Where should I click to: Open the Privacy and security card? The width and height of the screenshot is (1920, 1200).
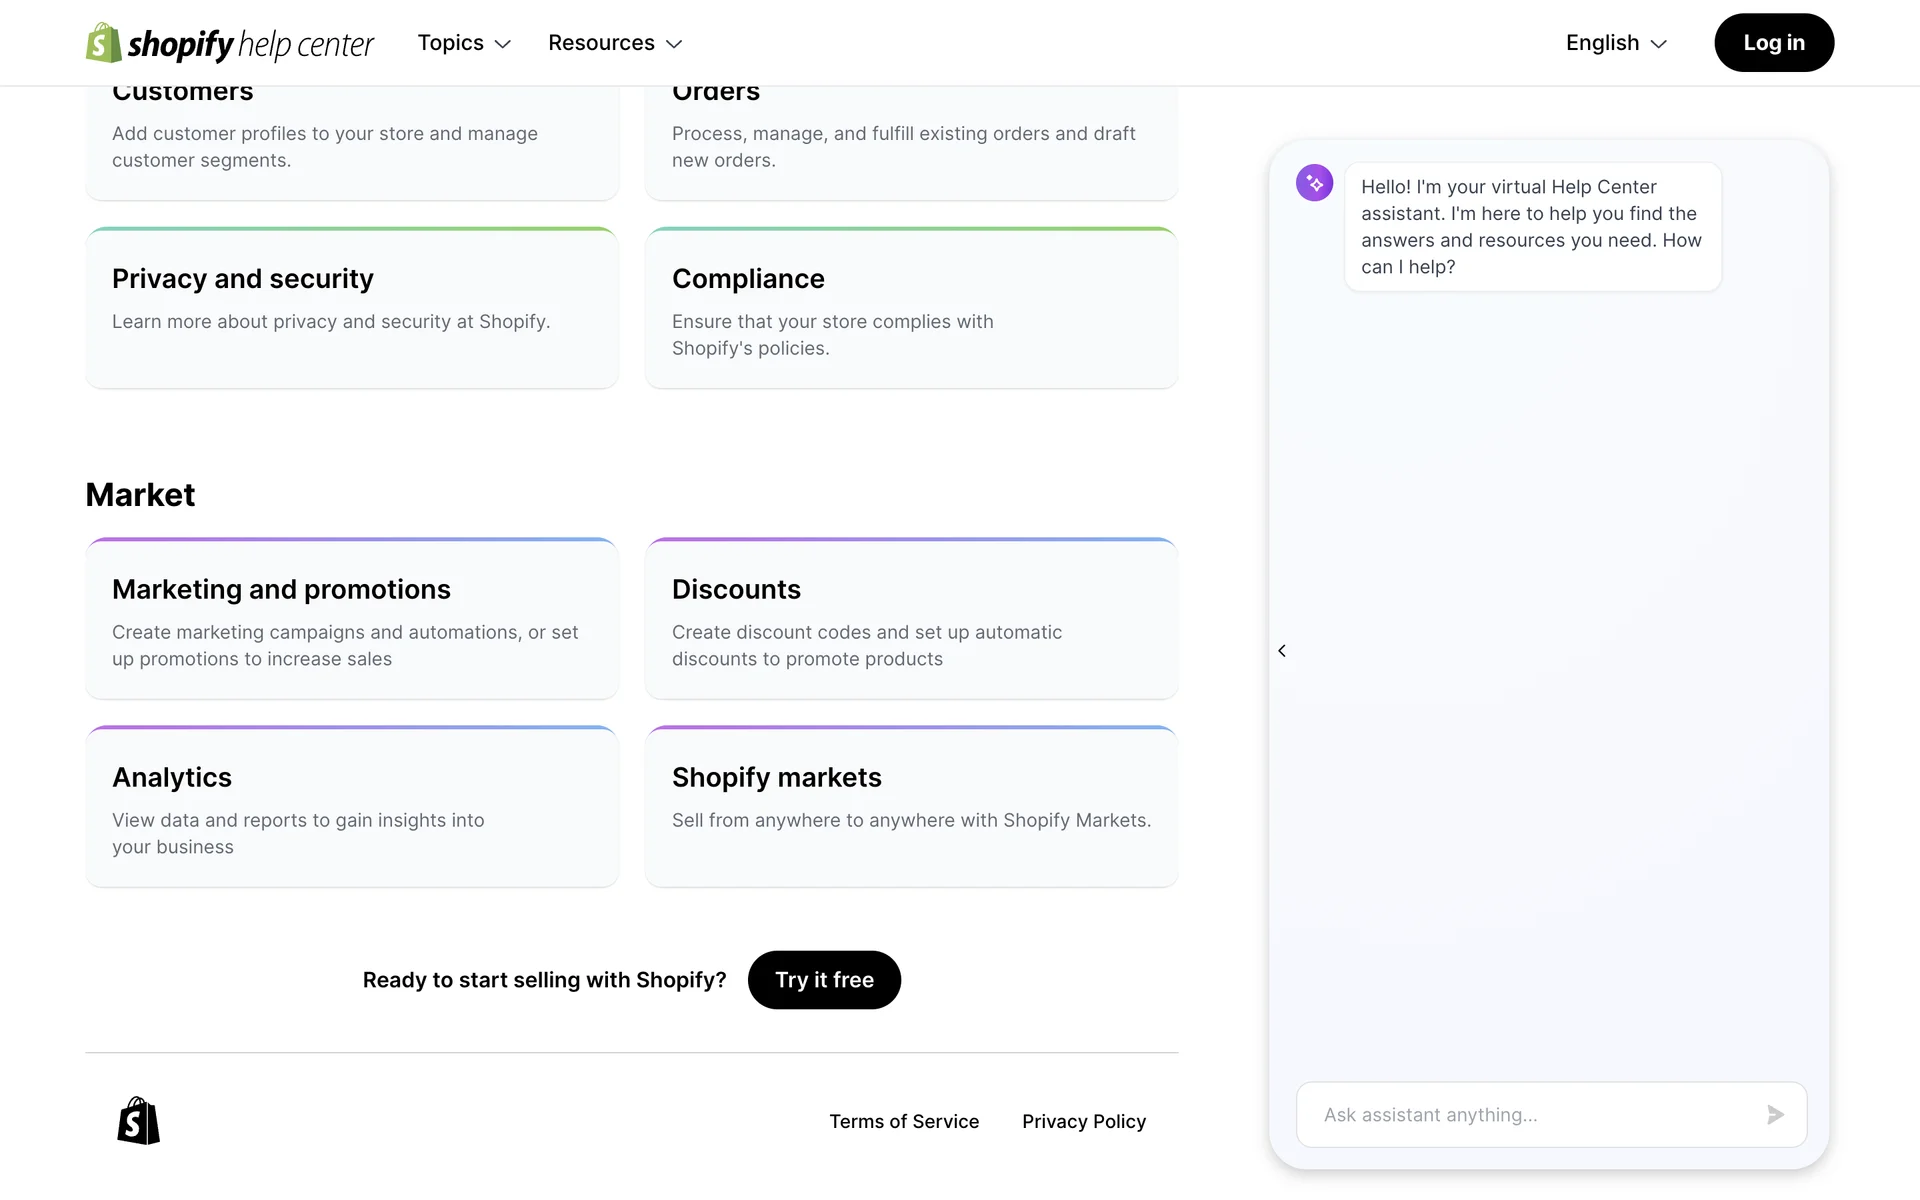pyautogui.click(x=351, y=308)
